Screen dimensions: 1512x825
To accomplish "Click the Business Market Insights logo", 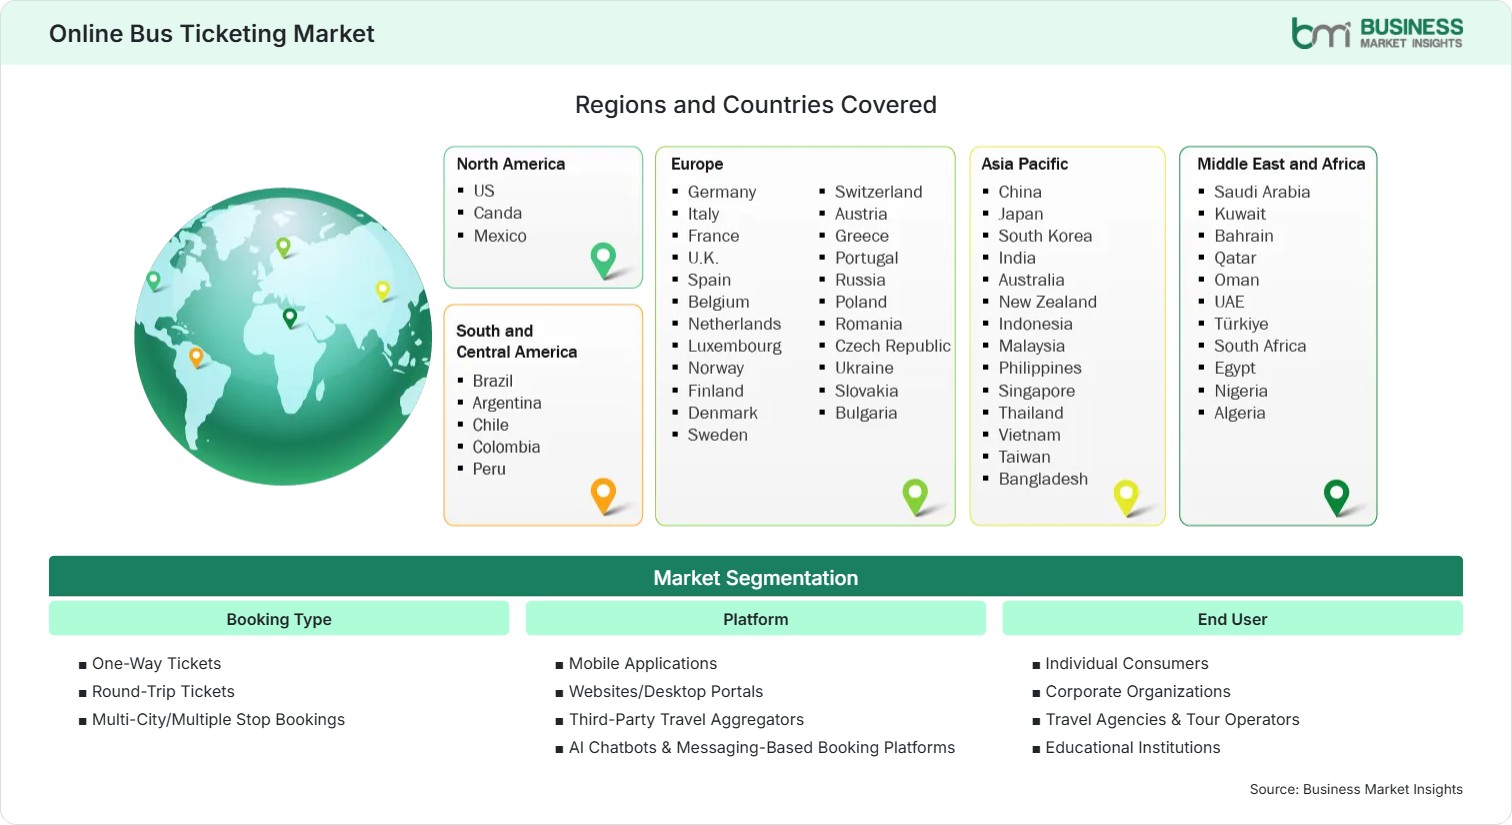I will [1377, 33].
